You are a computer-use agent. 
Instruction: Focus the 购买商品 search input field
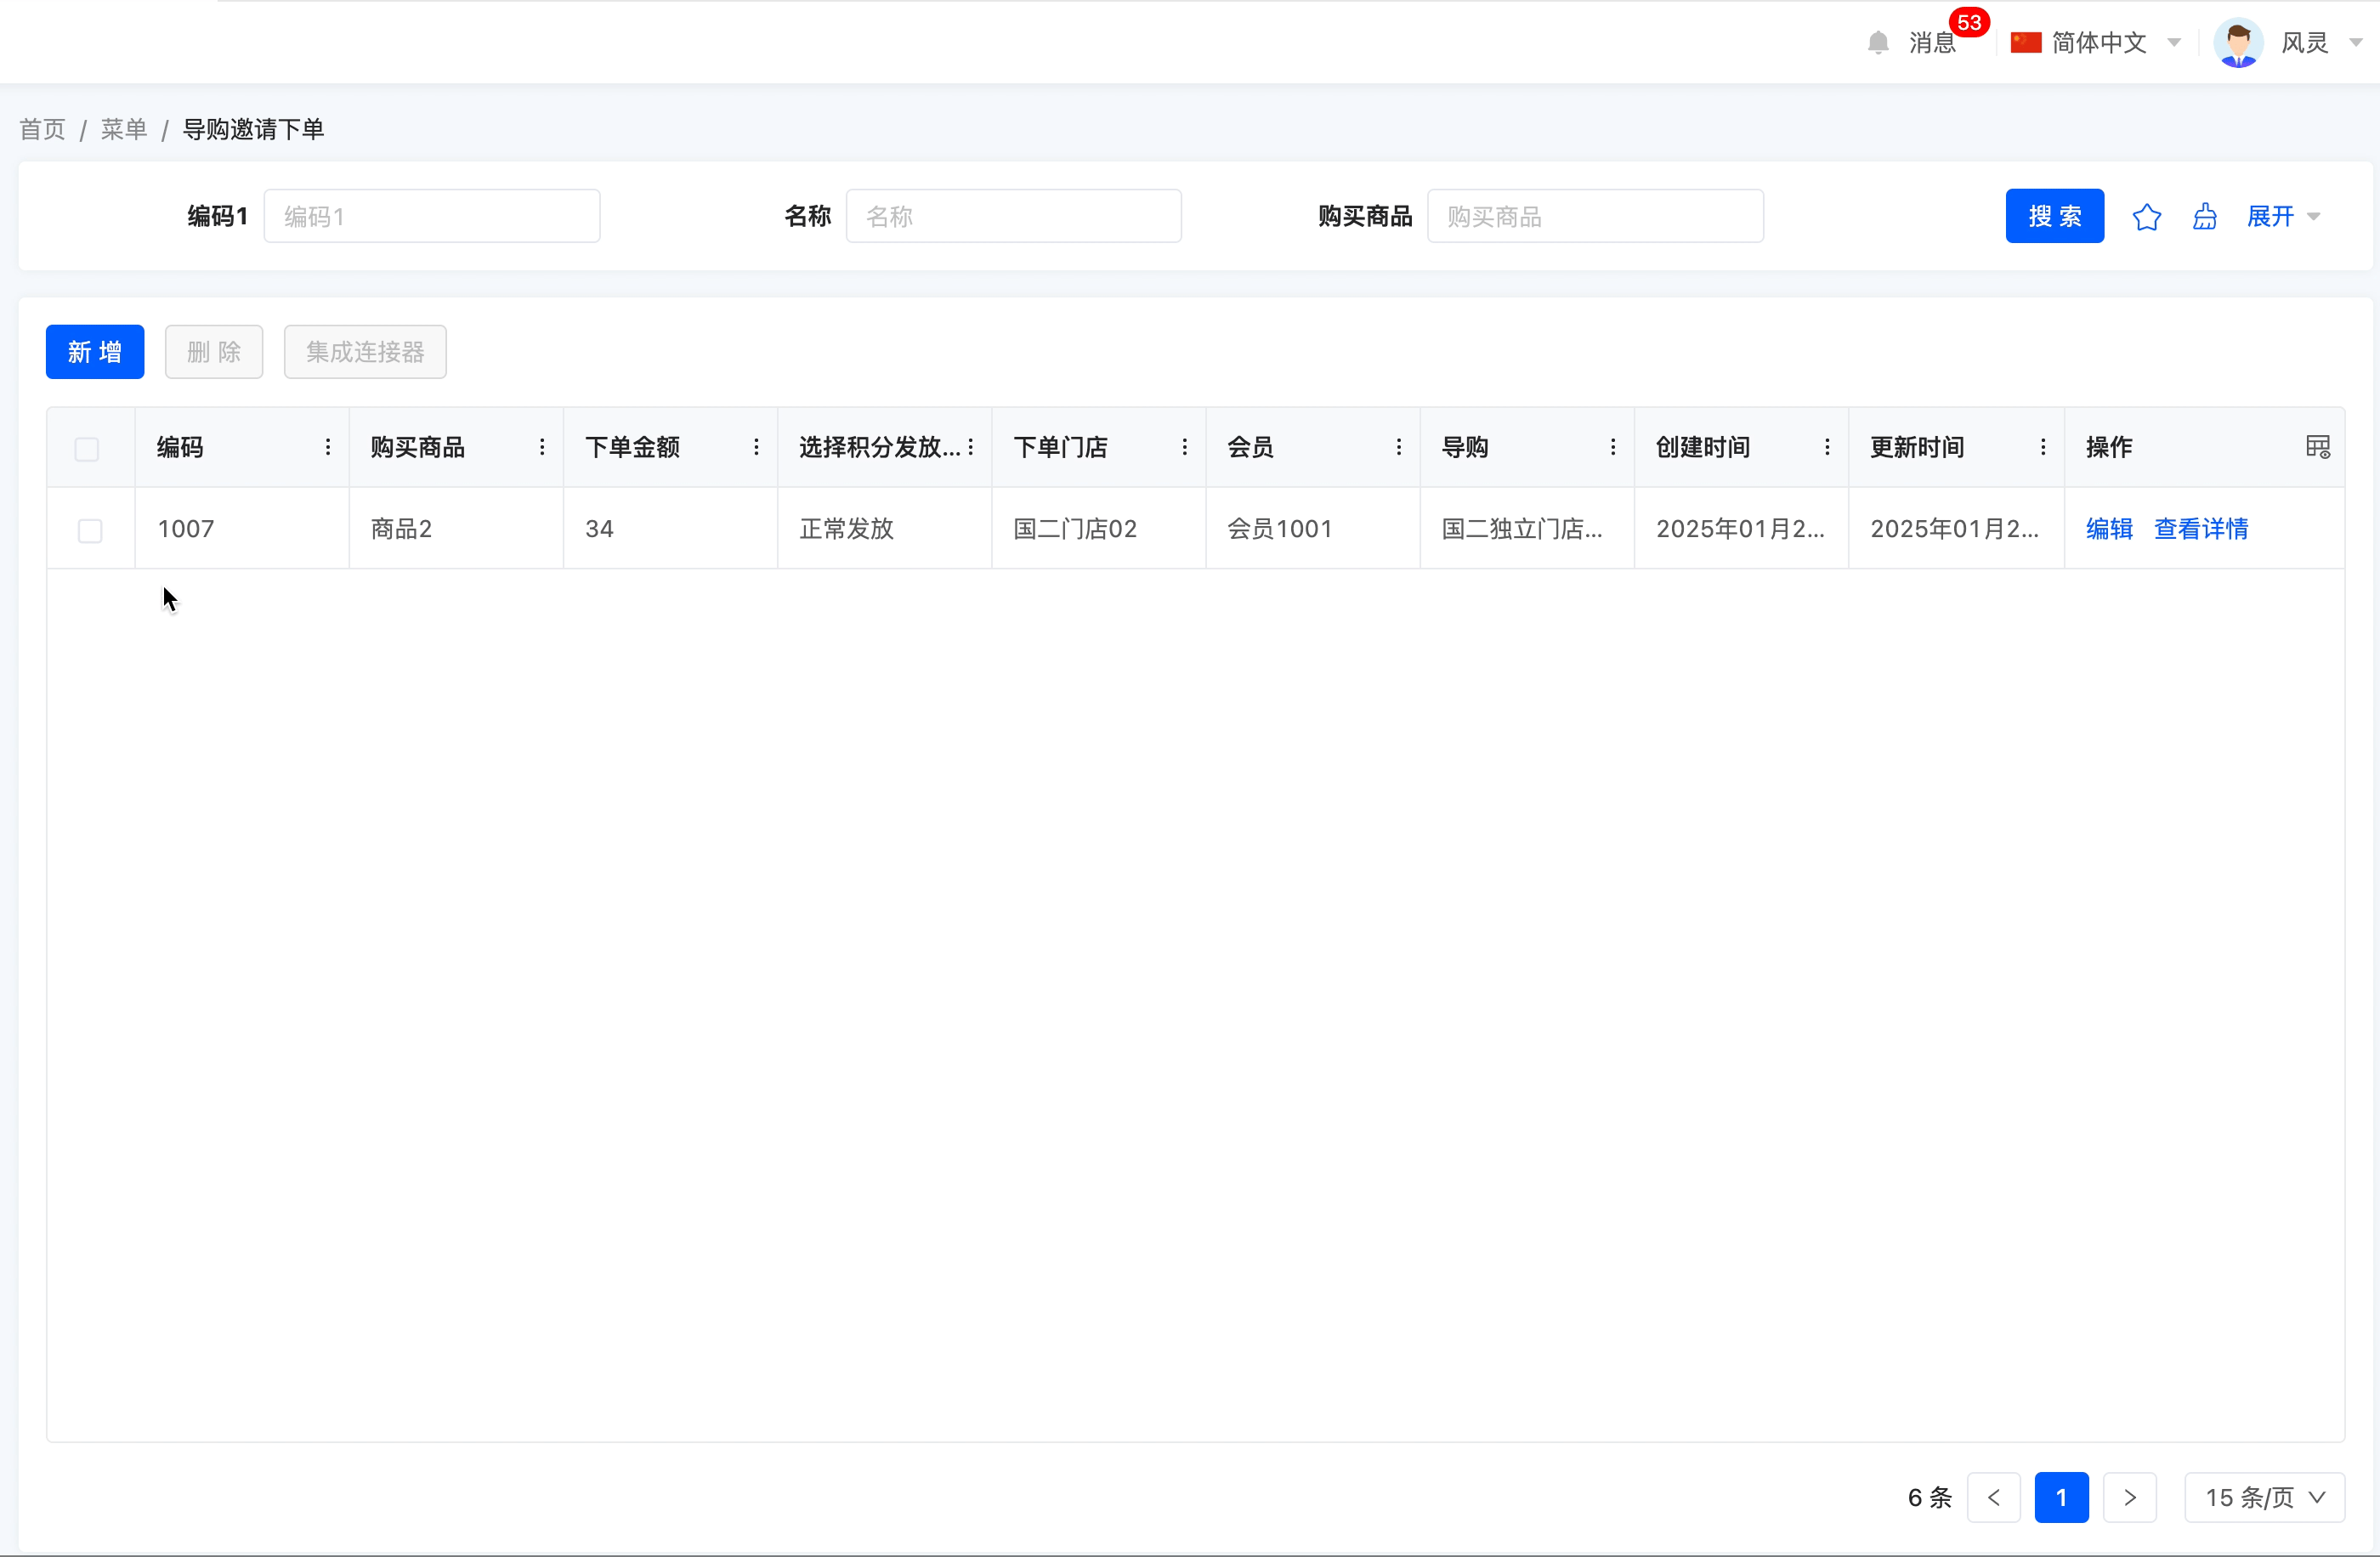pos(1594,217)
